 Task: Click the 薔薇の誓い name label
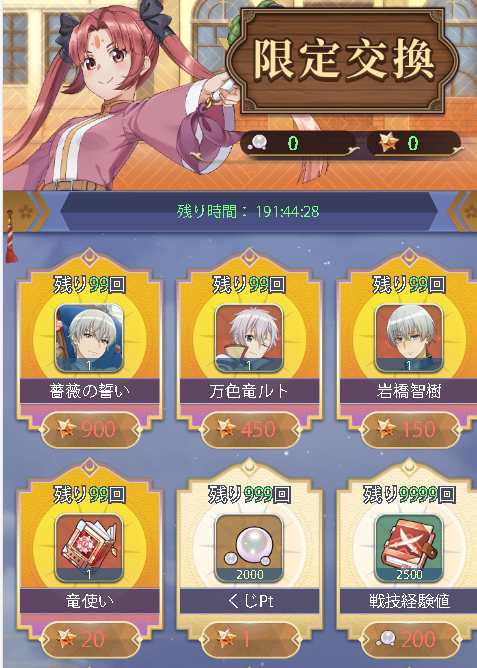90,391
